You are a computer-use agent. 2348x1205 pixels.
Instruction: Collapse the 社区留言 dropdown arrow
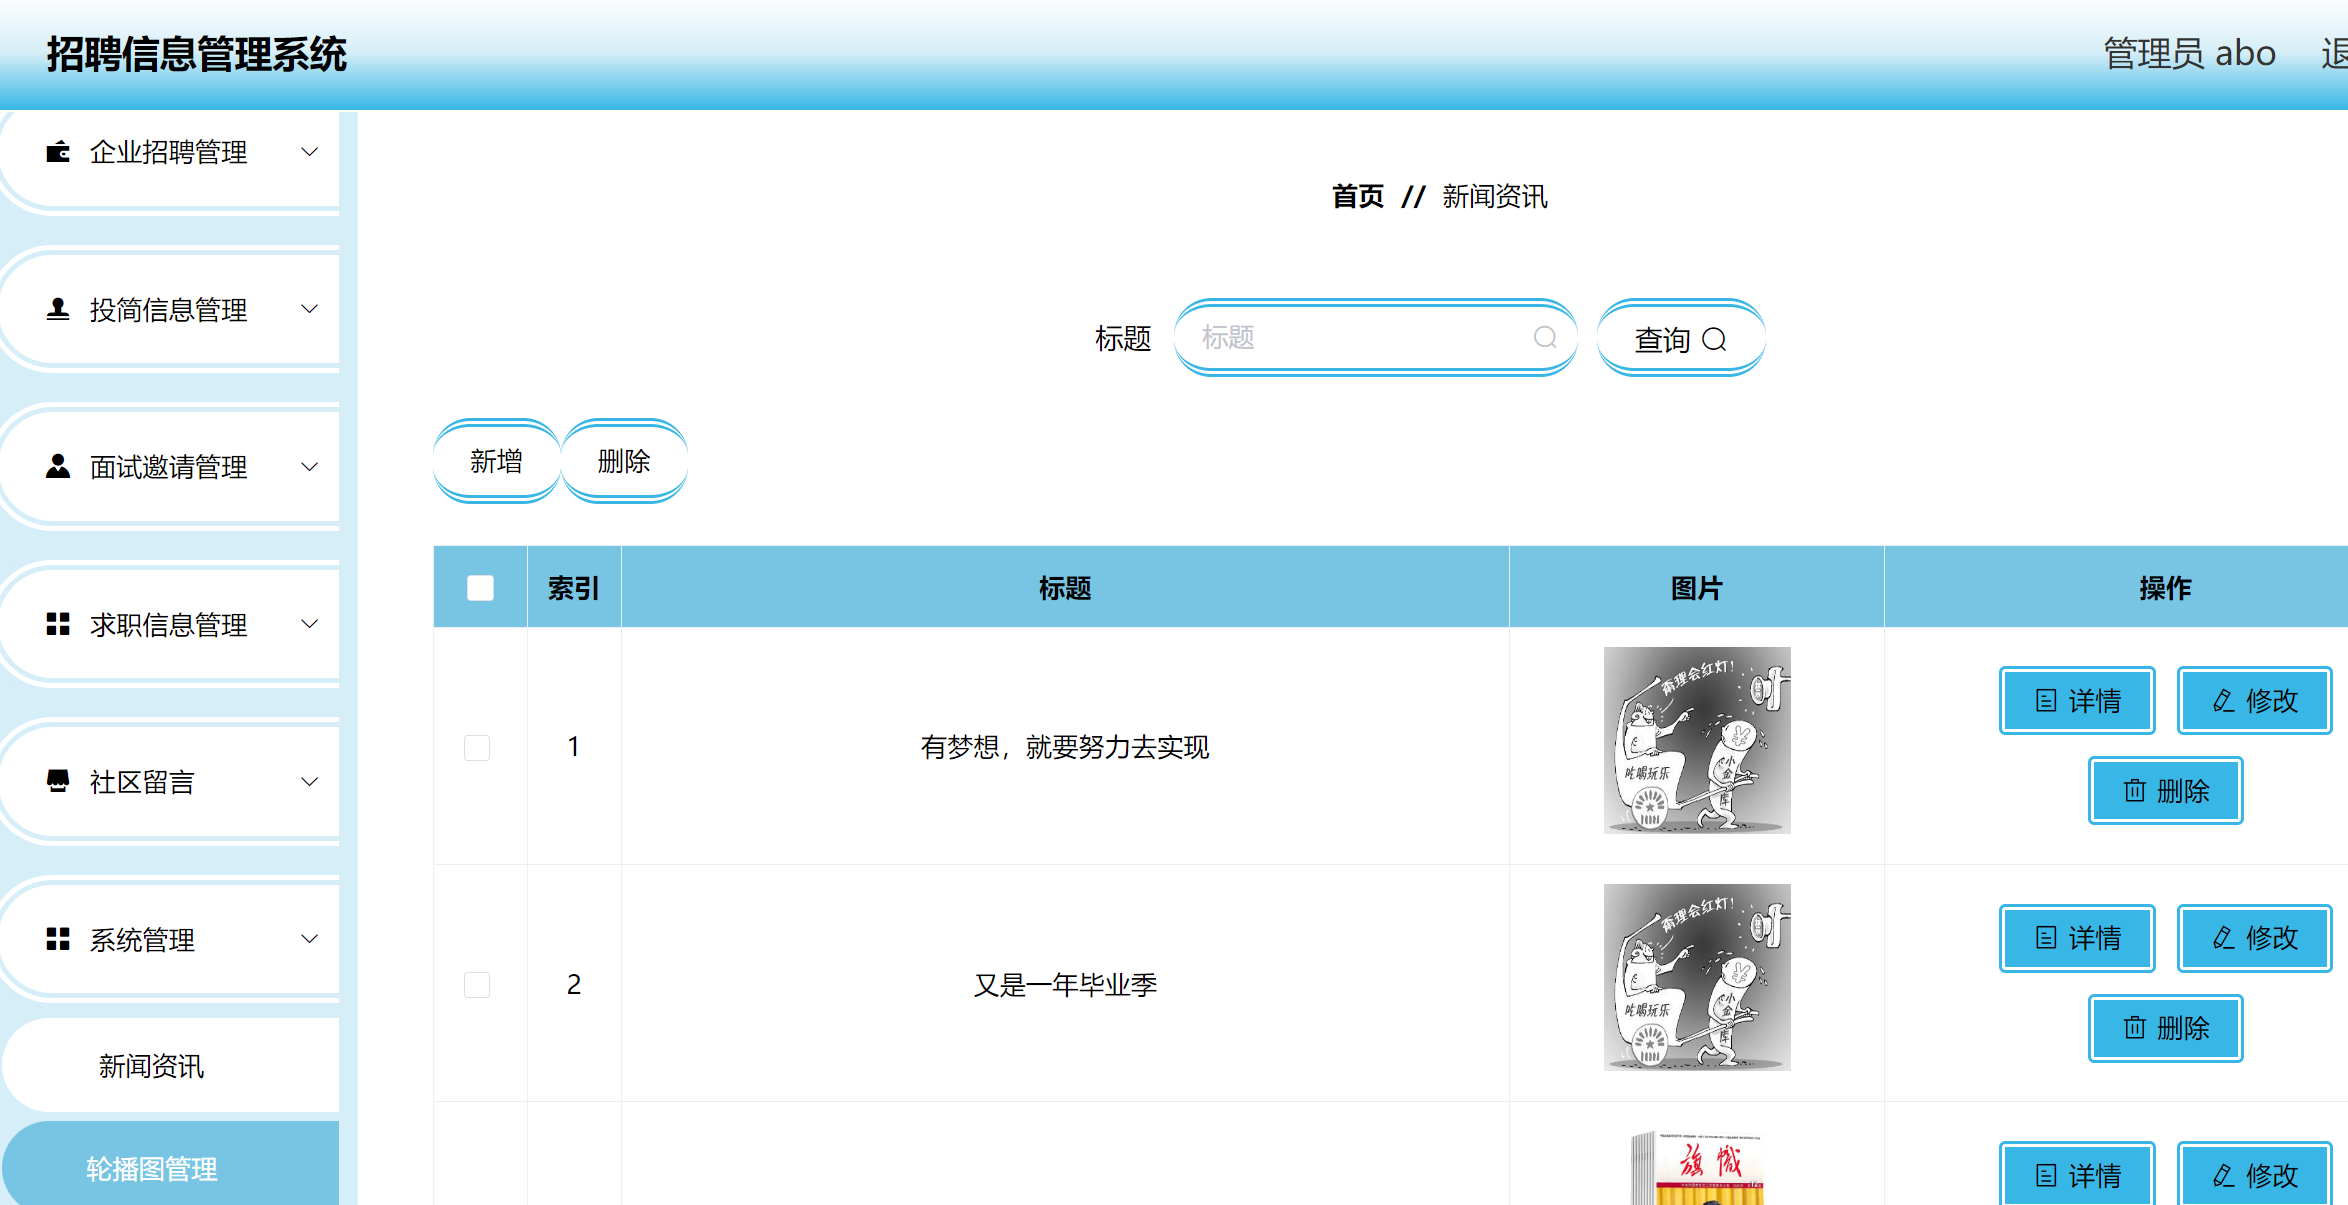(309, 781)
